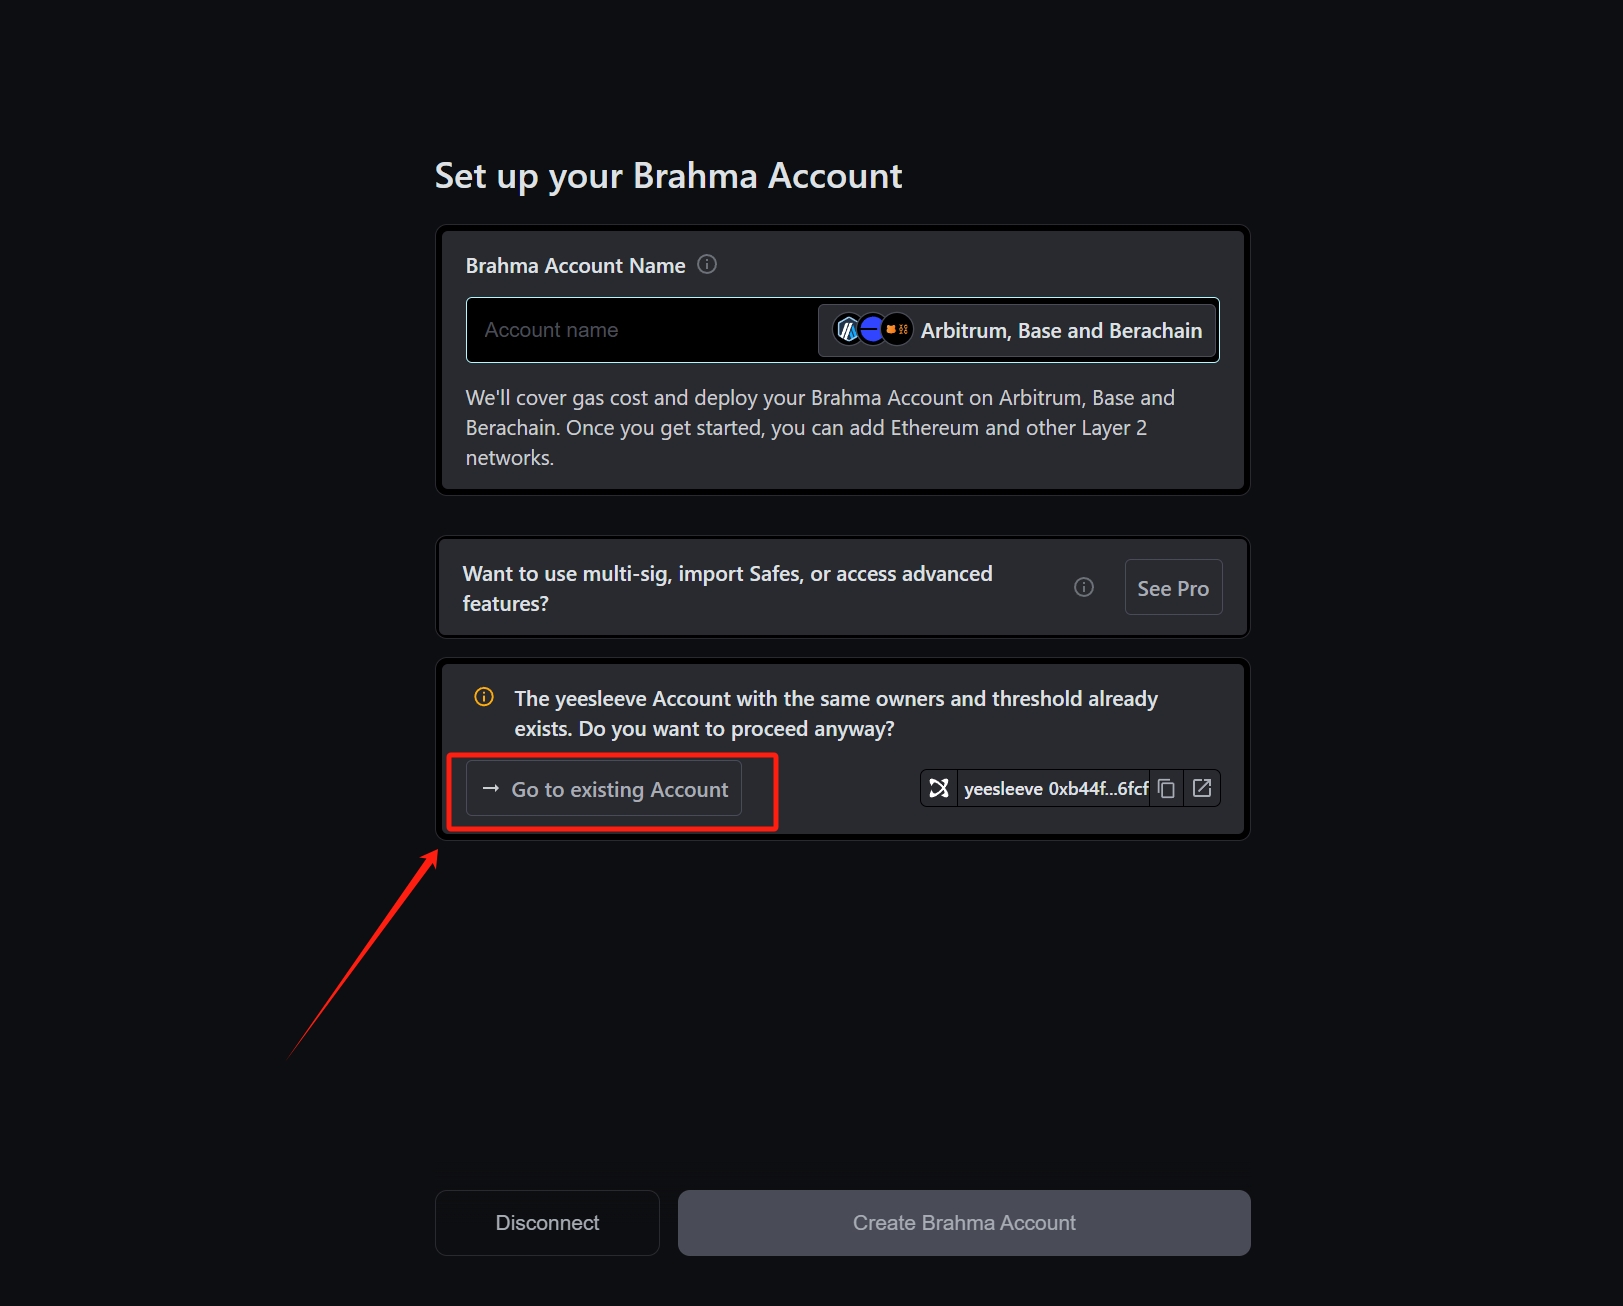Click info icon beside Brahma Account Name
The height and width of the screenshot is (1306, 1623).
(707, 264)
